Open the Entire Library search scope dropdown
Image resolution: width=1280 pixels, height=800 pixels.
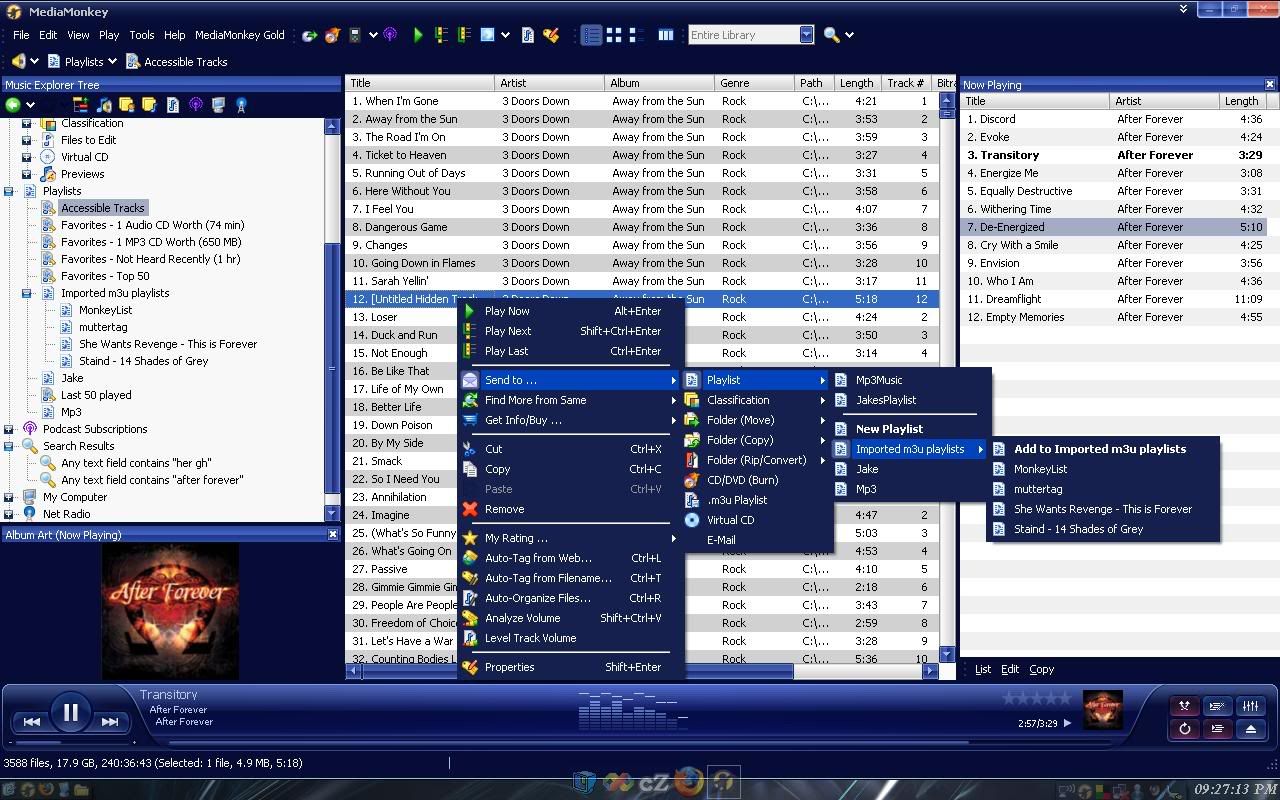(806, 35)
